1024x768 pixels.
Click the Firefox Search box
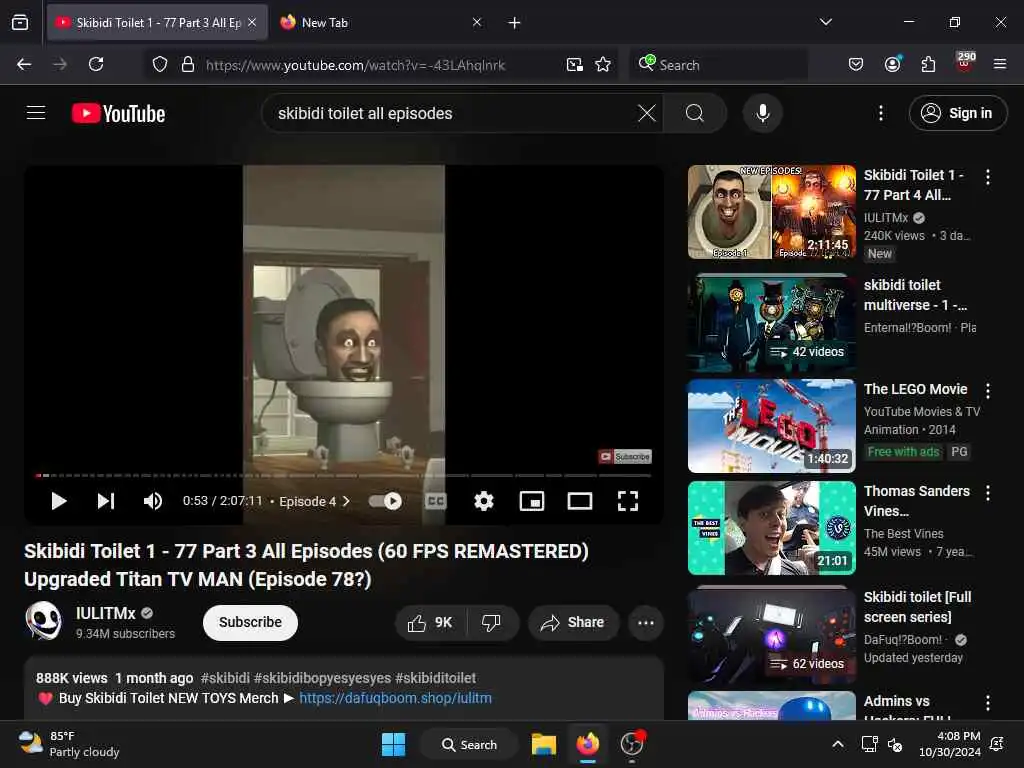[719, 65]
